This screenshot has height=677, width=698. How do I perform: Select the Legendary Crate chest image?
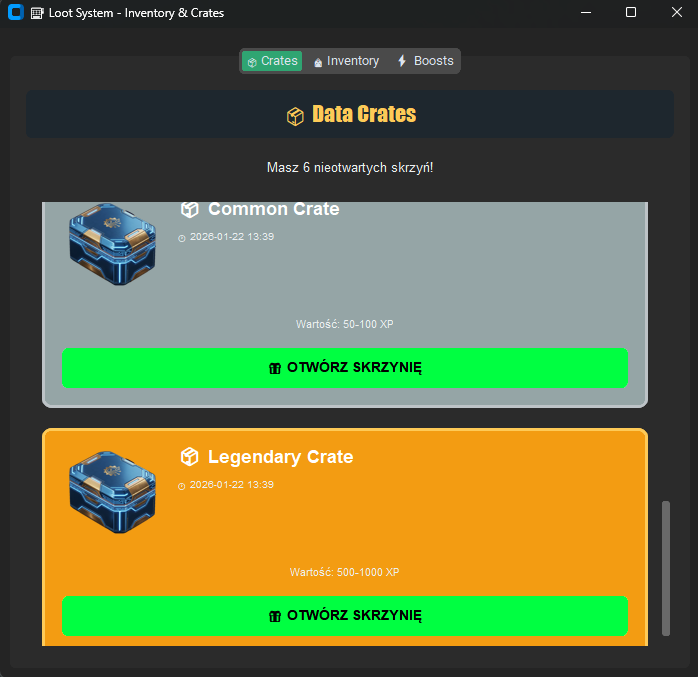(113, 492)
